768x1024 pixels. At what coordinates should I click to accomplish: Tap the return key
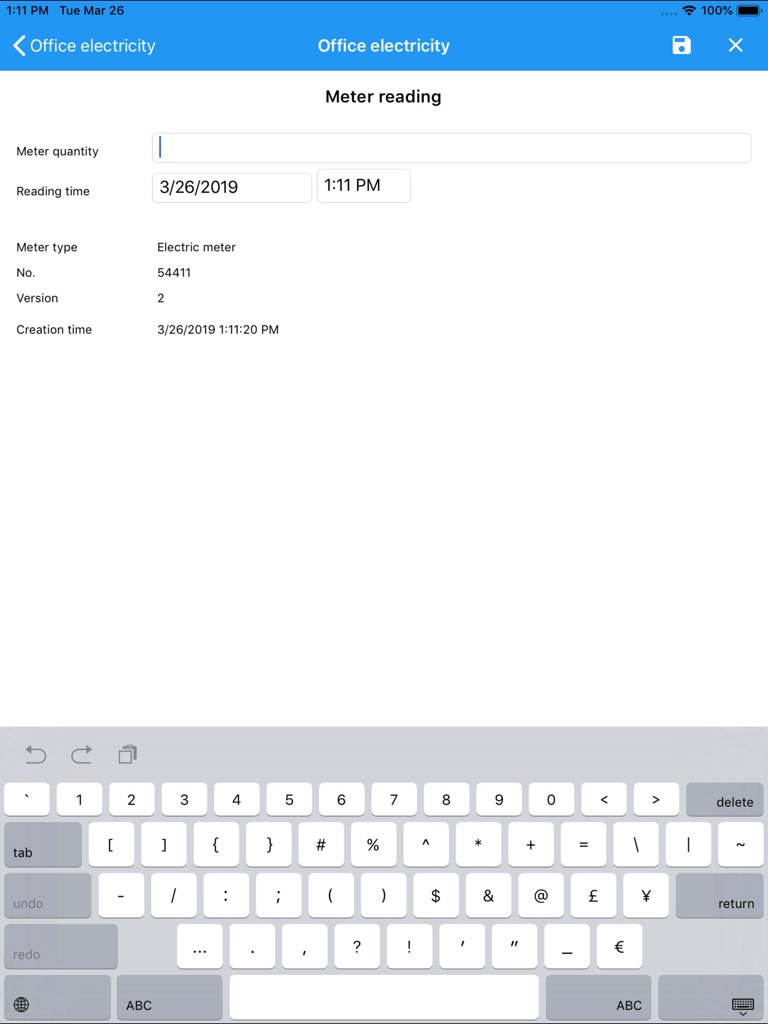click(x=720, y=895)
